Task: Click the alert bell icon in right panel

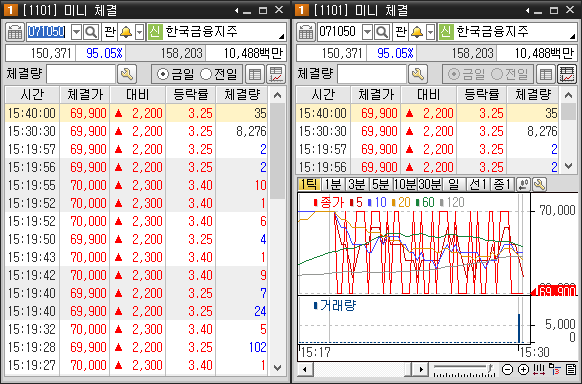Action: pyautogui.click(x=417, y=32)
